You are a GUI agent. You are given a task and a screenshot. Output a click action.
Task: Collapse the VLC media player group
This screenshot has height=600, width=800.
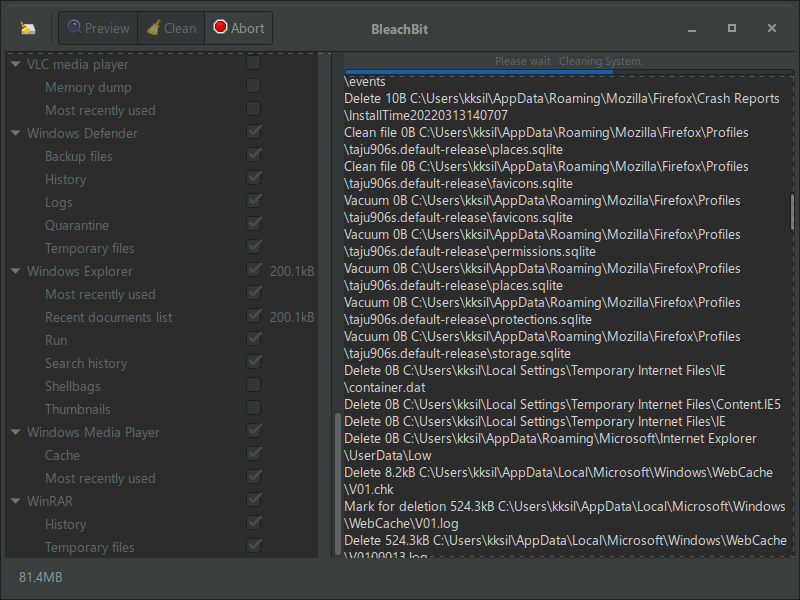[16, 64]
